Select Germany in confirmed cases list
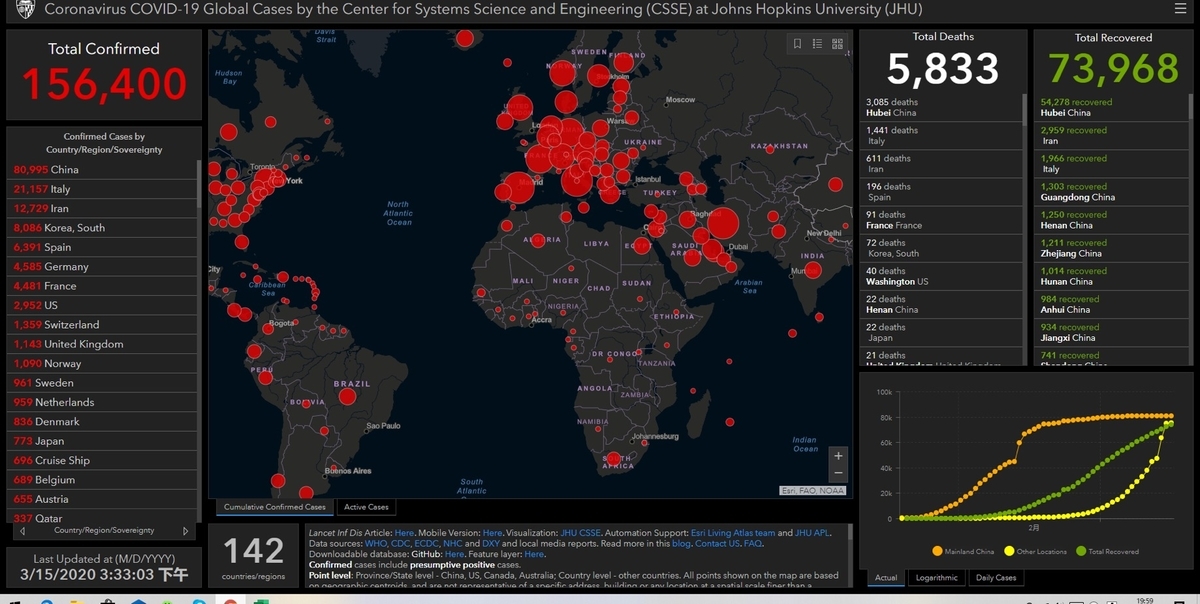This screenshot has width=1200, height=604. tap(103, 266)
